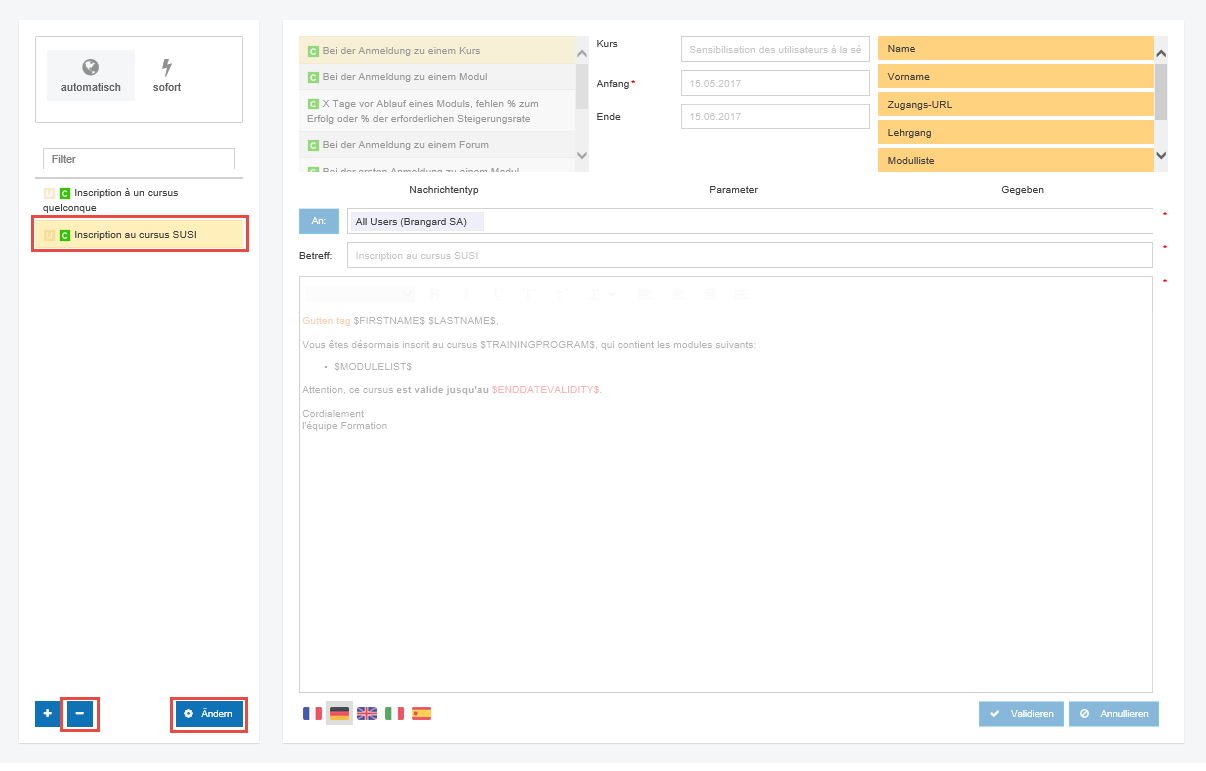Choose the Italian flag language icon
The image size is (1206, 771).
[394, 713]
